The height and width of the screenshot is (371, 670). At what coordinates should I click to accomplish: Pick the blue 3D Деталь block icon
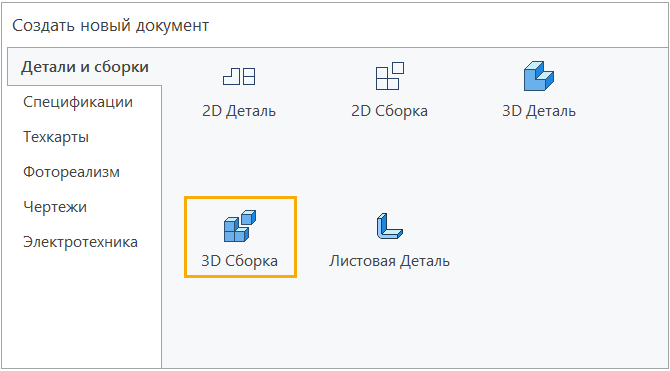coord(538,76)
